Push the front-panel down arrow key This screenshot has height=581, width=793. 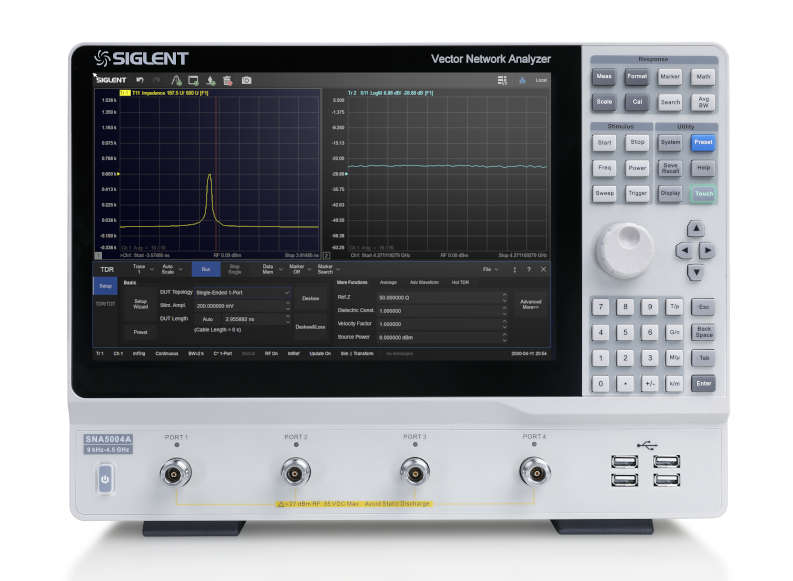point(696,273)
